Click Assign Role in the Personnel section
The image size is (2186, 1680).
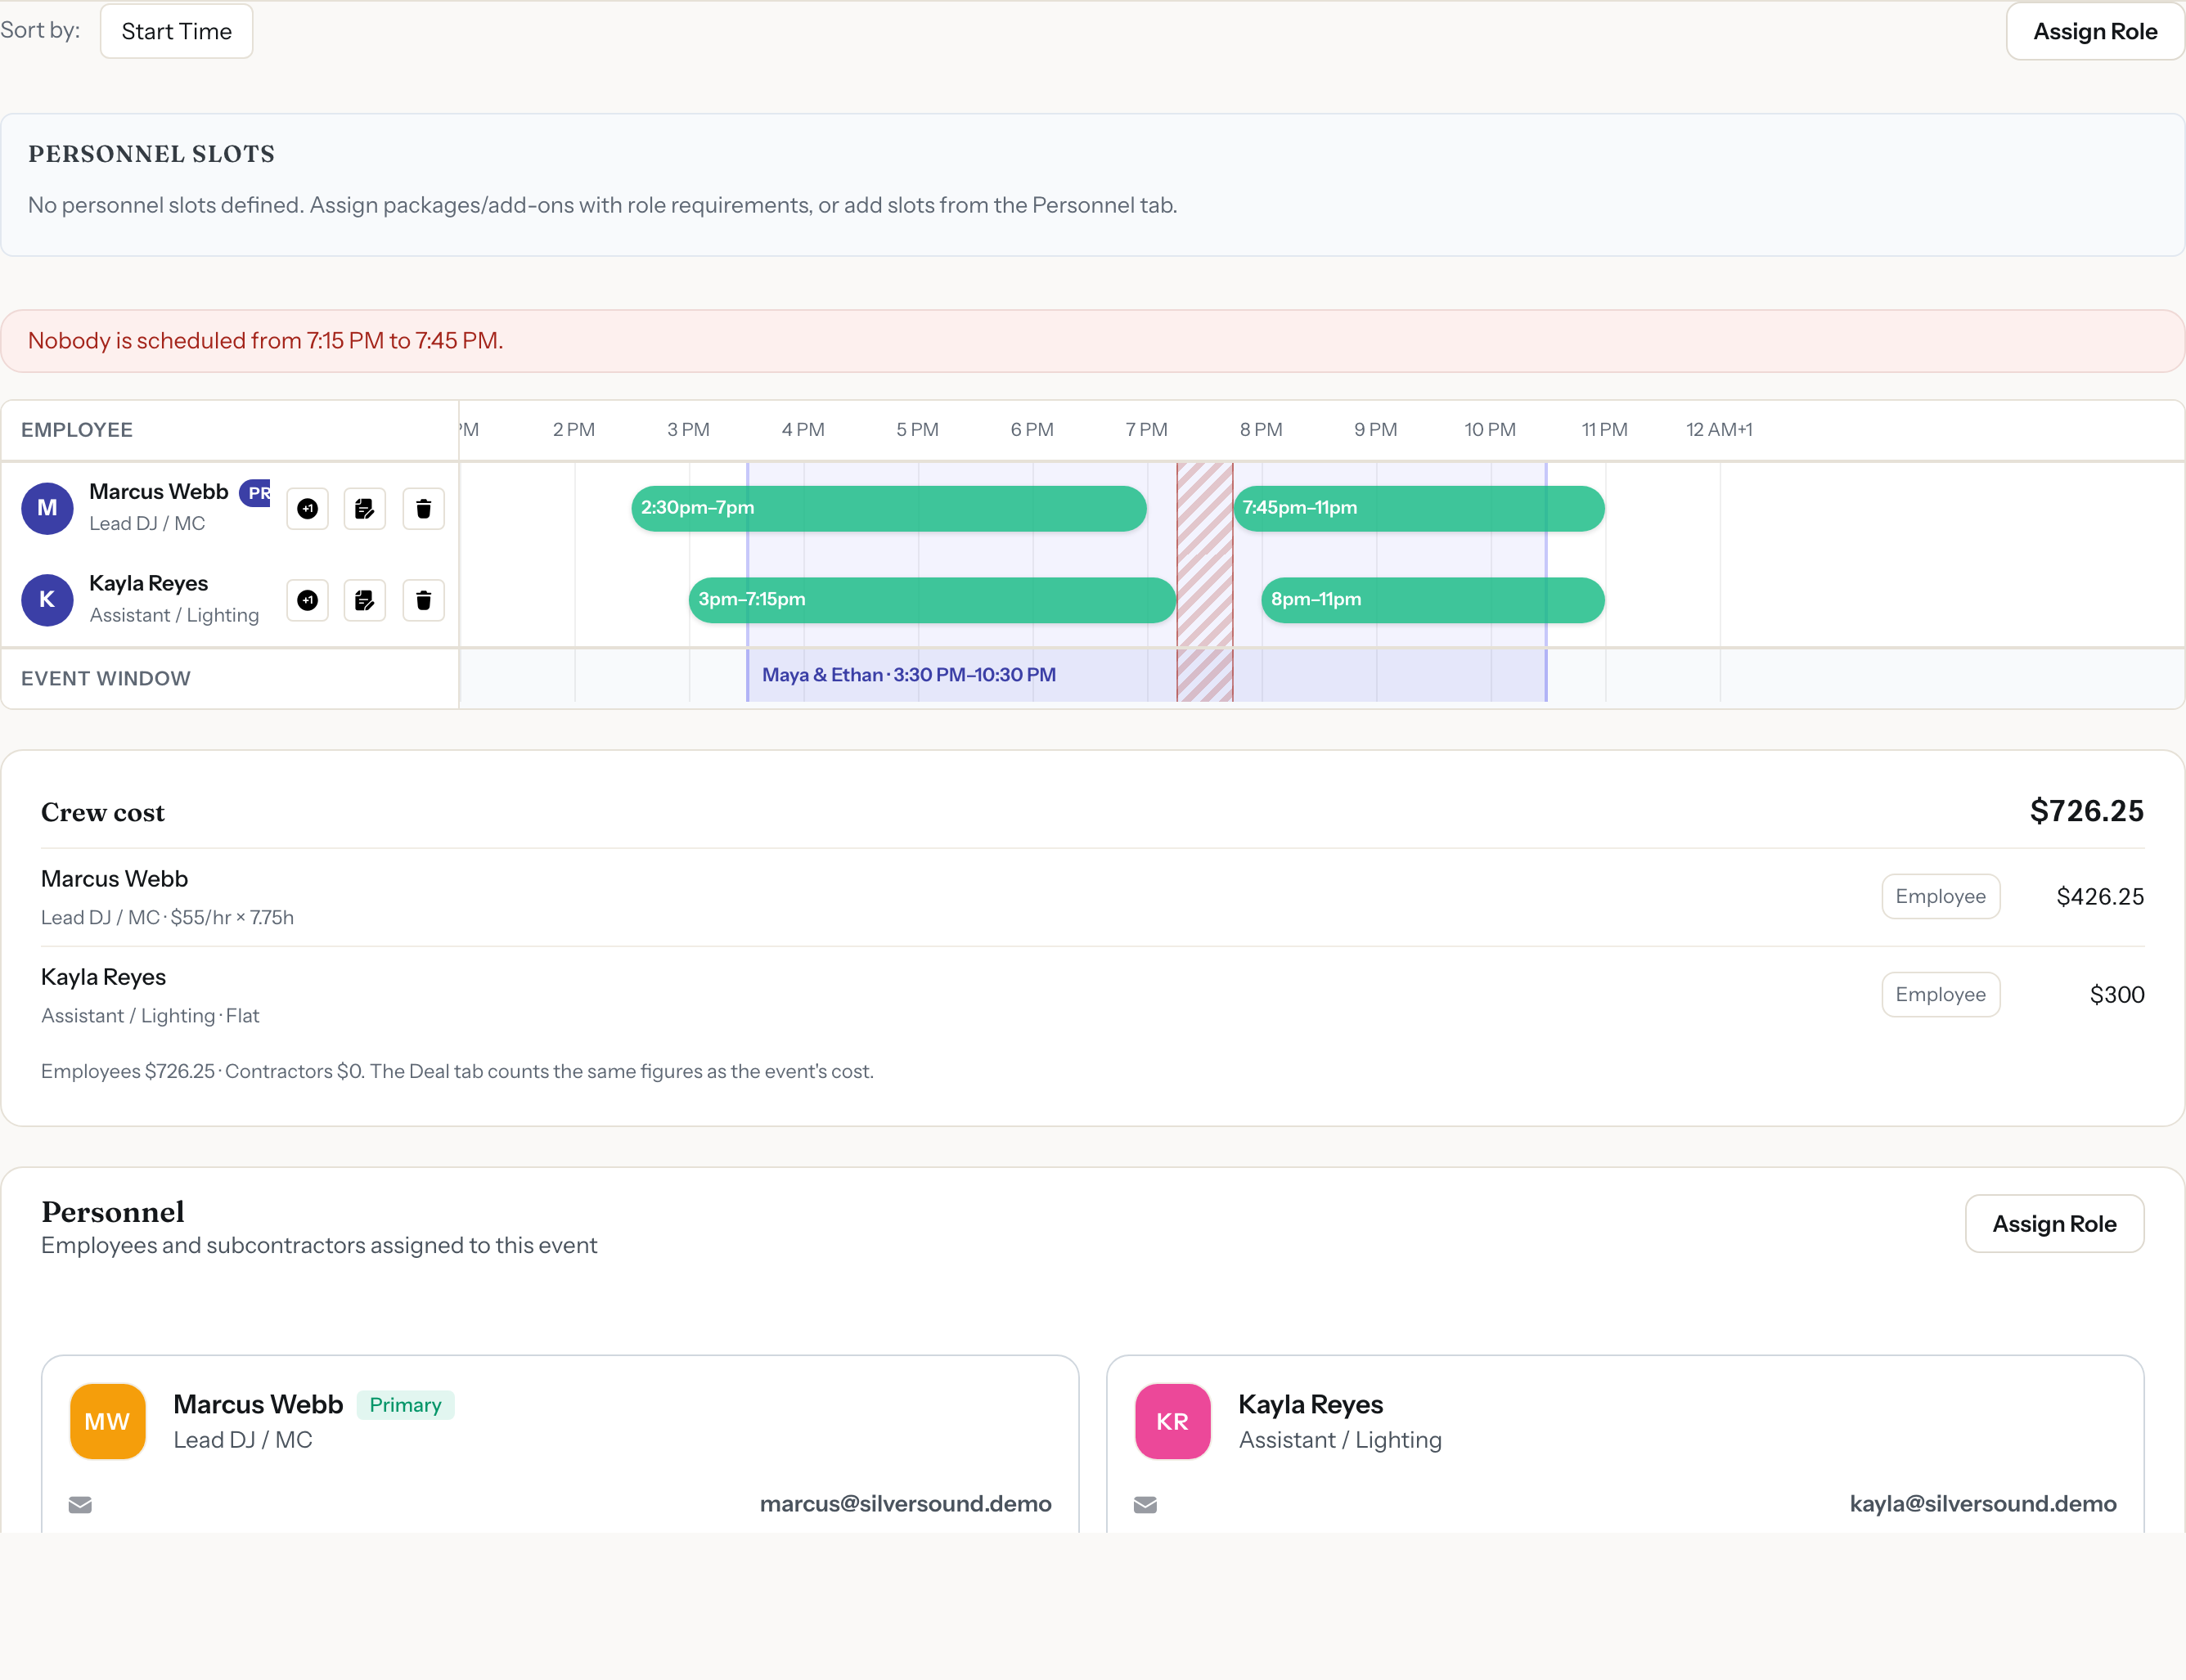[x=2054, y=1223]
